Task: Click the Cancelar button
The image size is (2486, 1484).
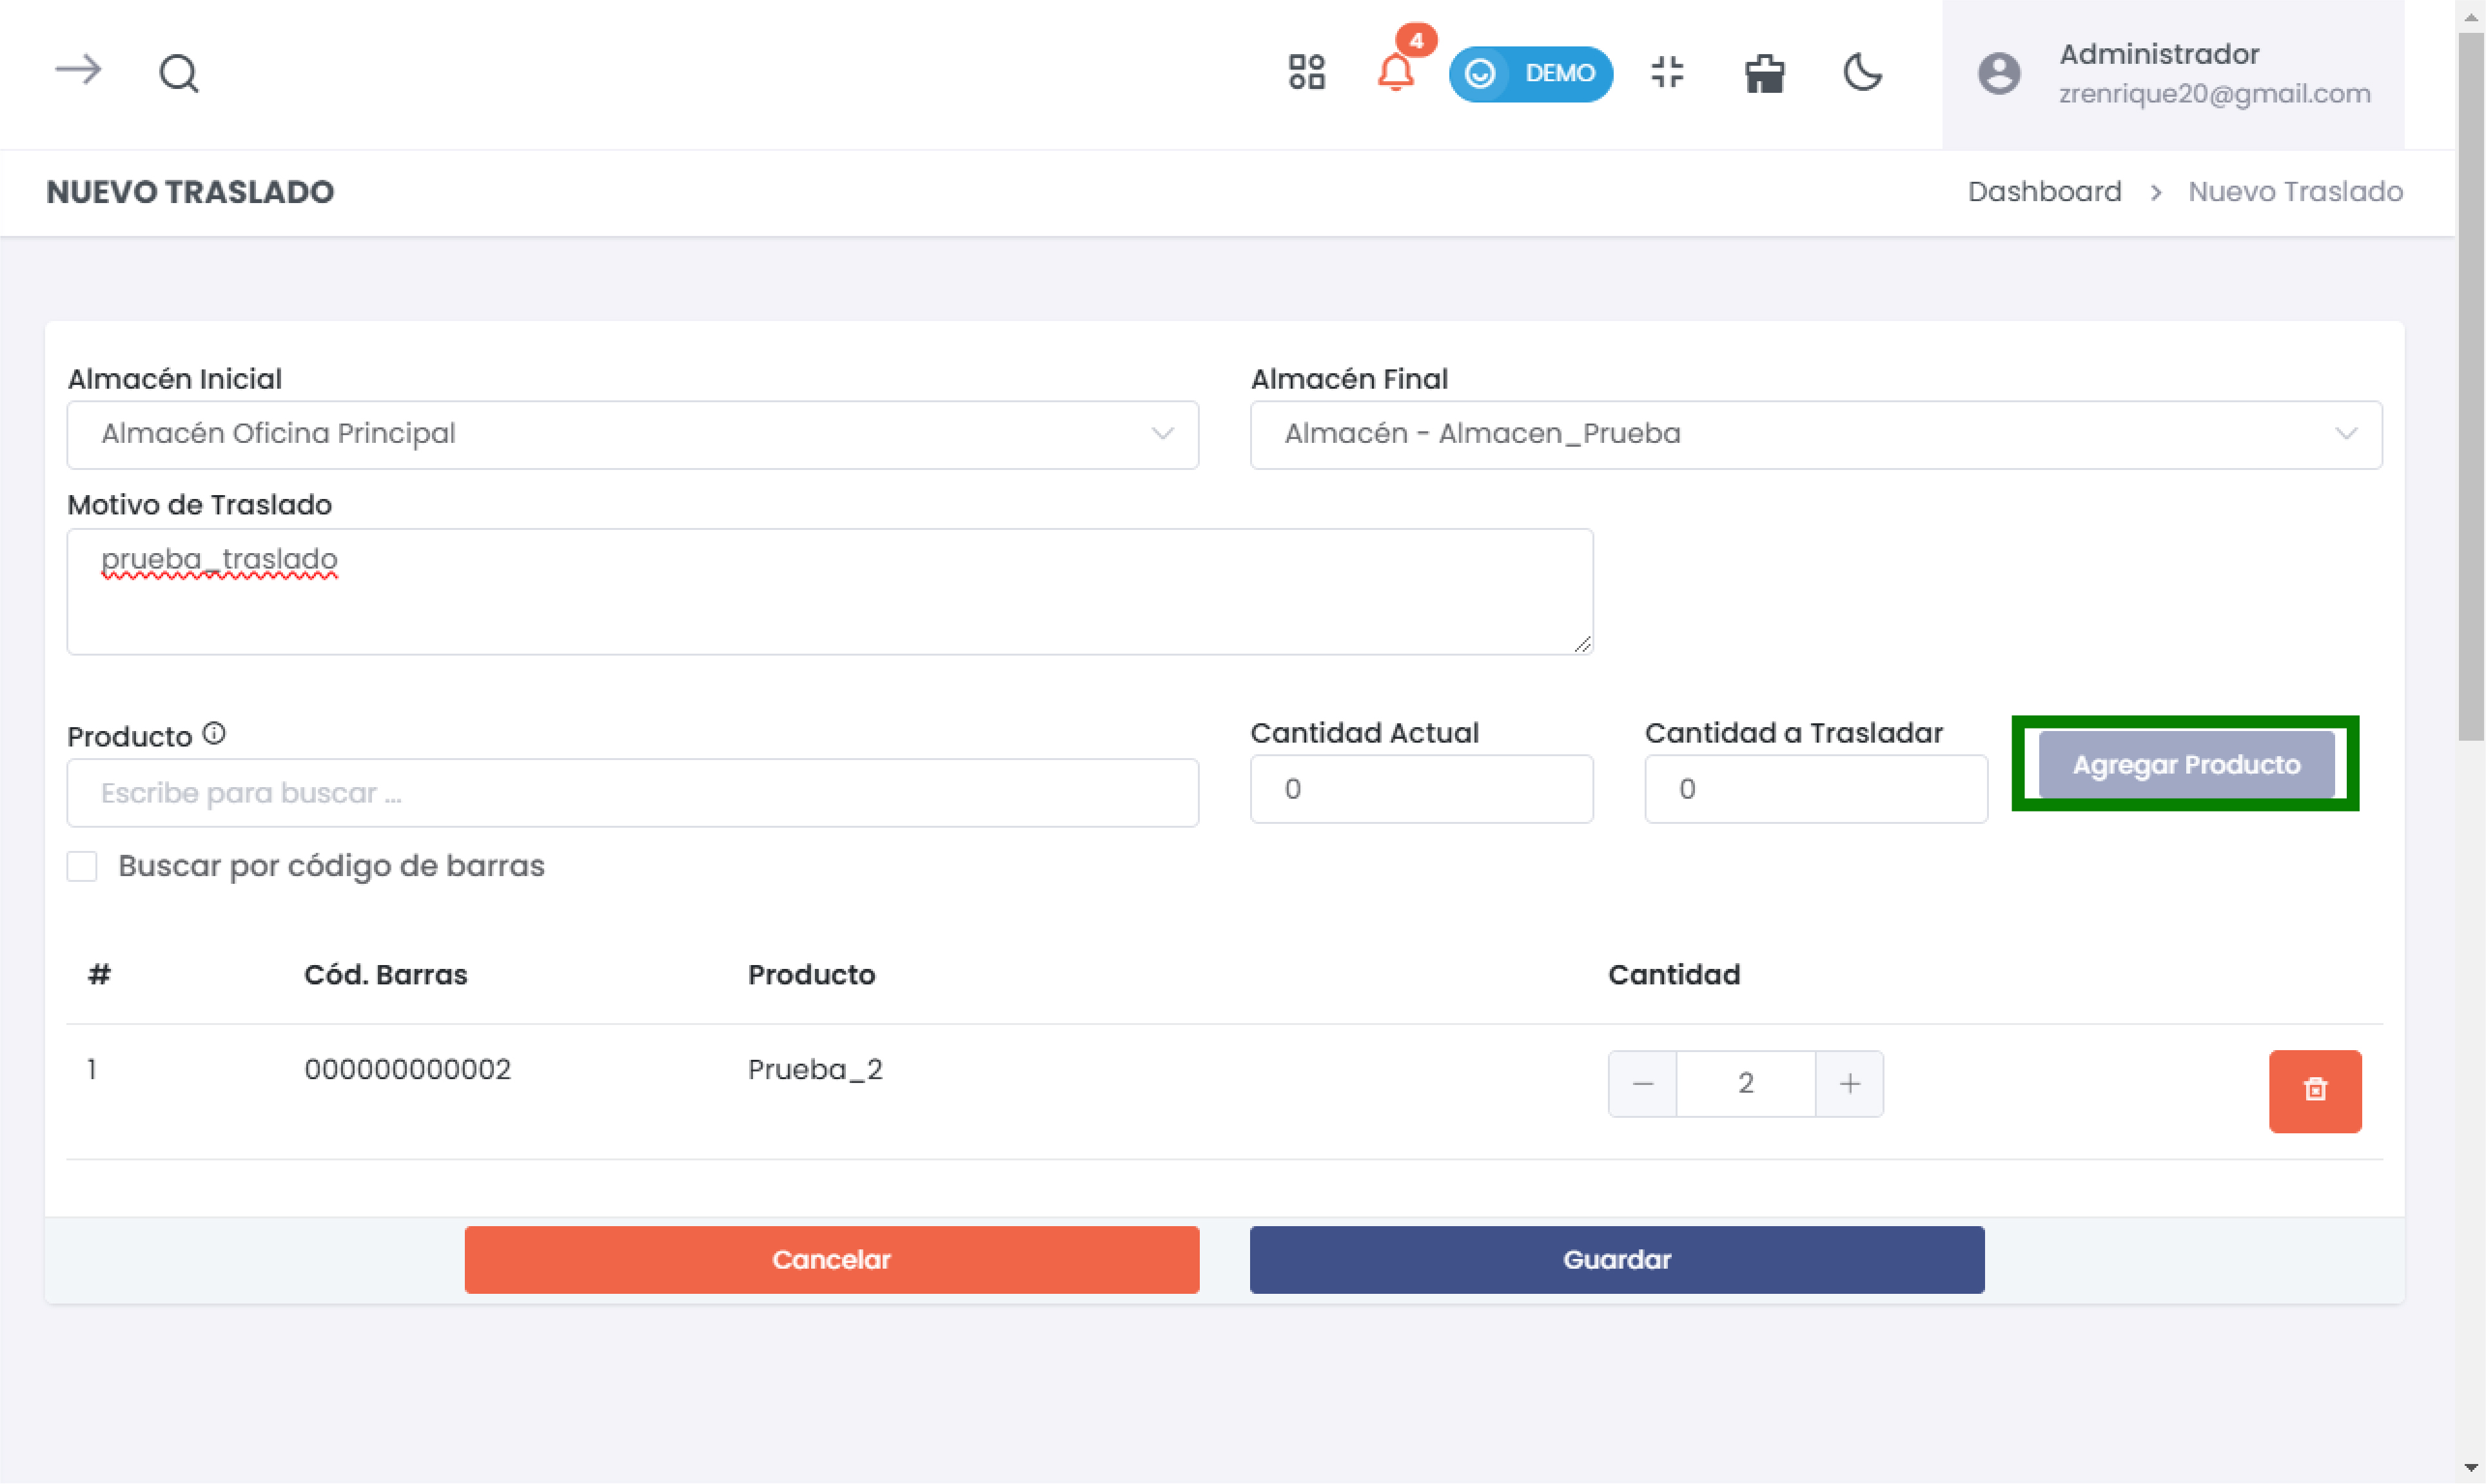Action: click(x=831, y=1259)
